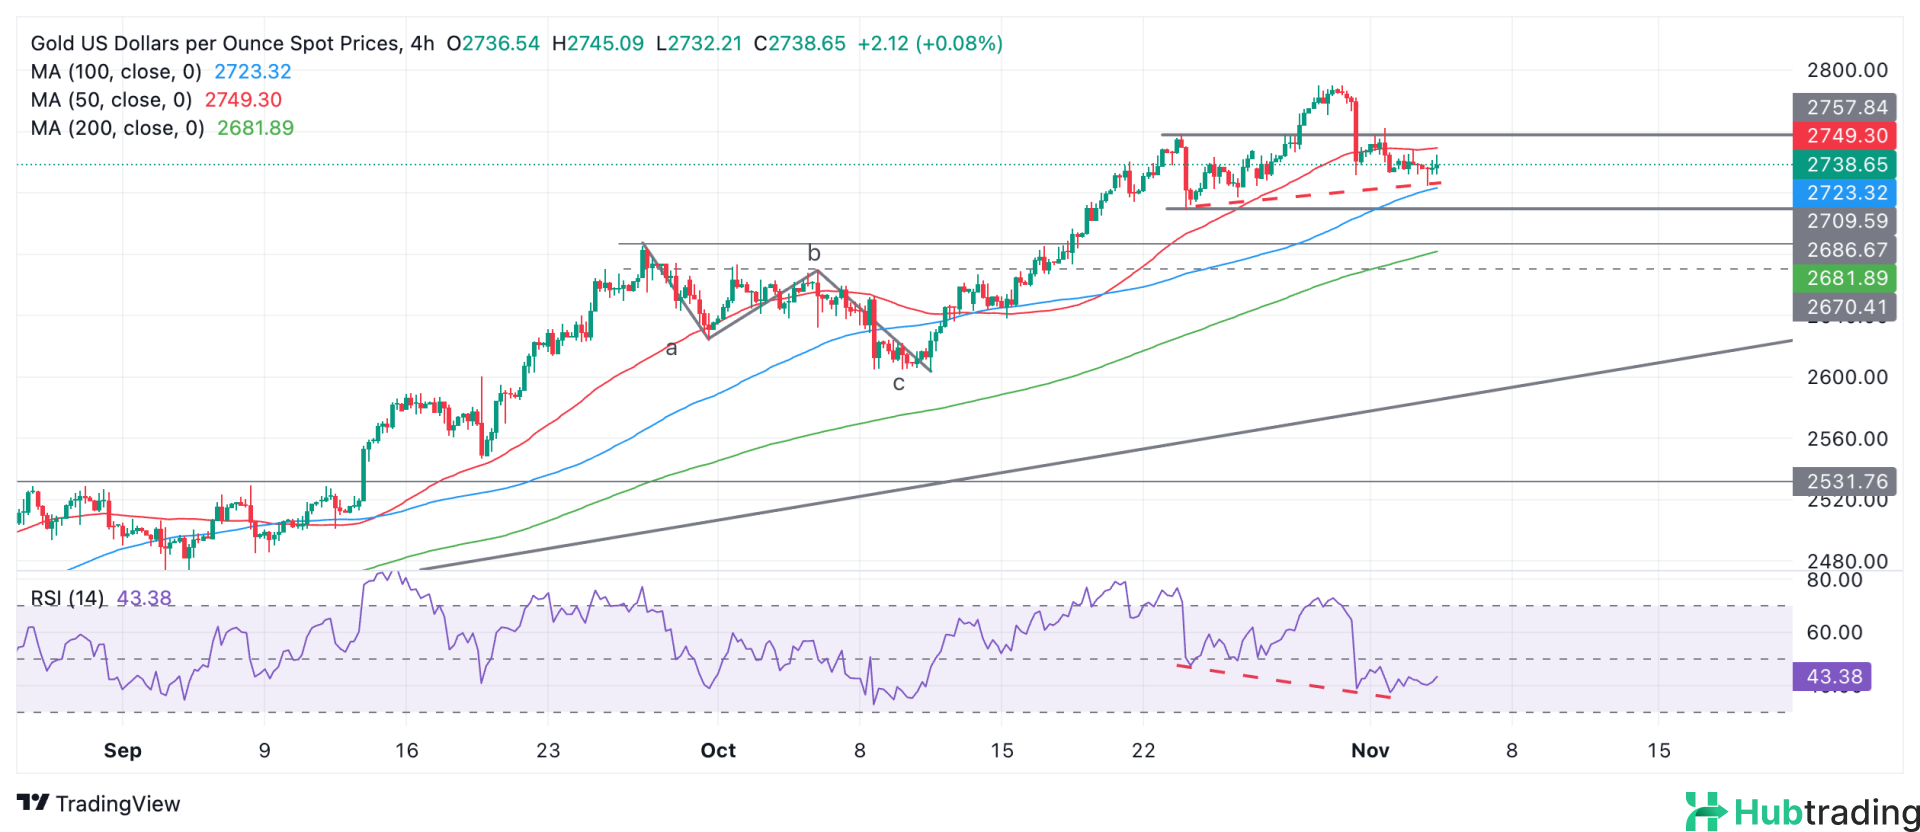The image size is (1920, 832).
Task: Click the TradingView logo icon
Action: (x=33, y=803)
